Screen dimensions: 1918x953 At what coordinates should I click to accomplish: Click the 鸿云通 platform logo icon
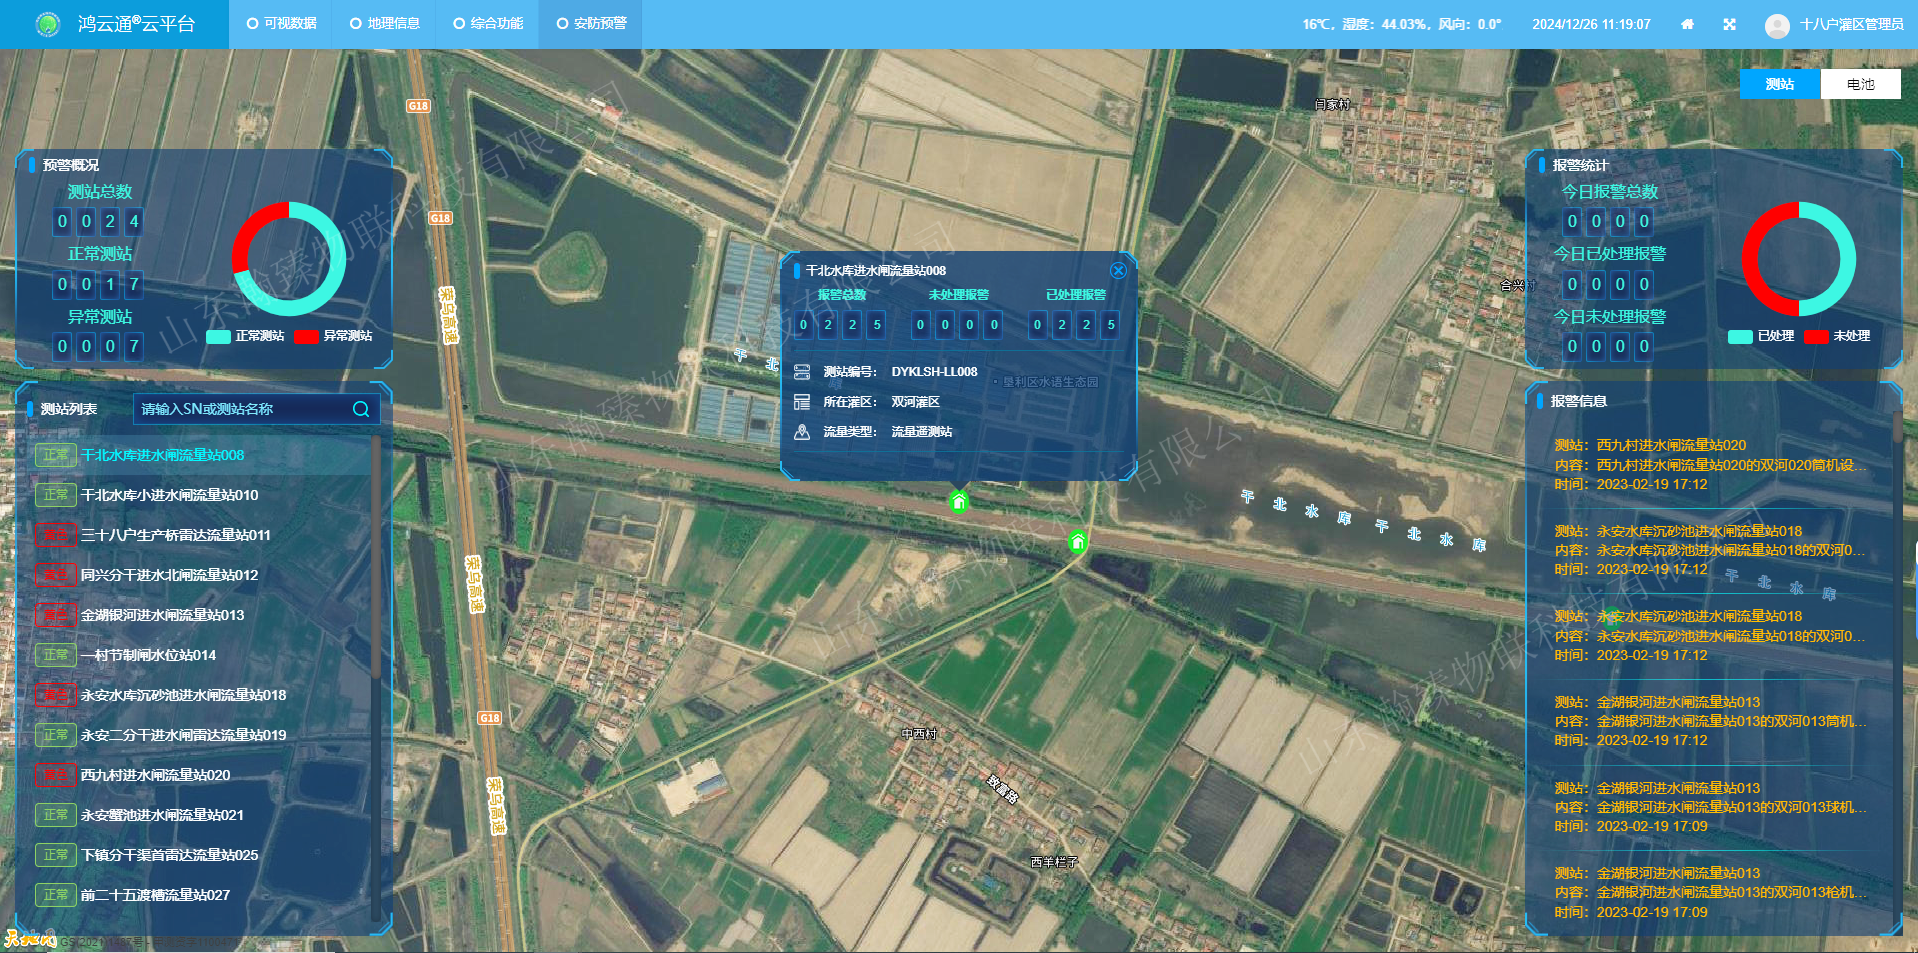(47, 24)
